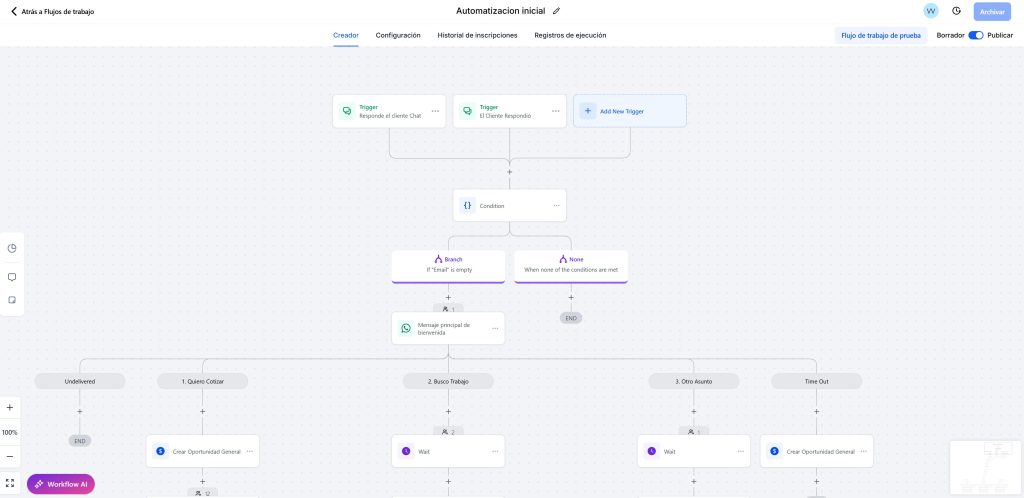Zoom in with the plus button
The image size is (1024, 498).
coord(10,408)
